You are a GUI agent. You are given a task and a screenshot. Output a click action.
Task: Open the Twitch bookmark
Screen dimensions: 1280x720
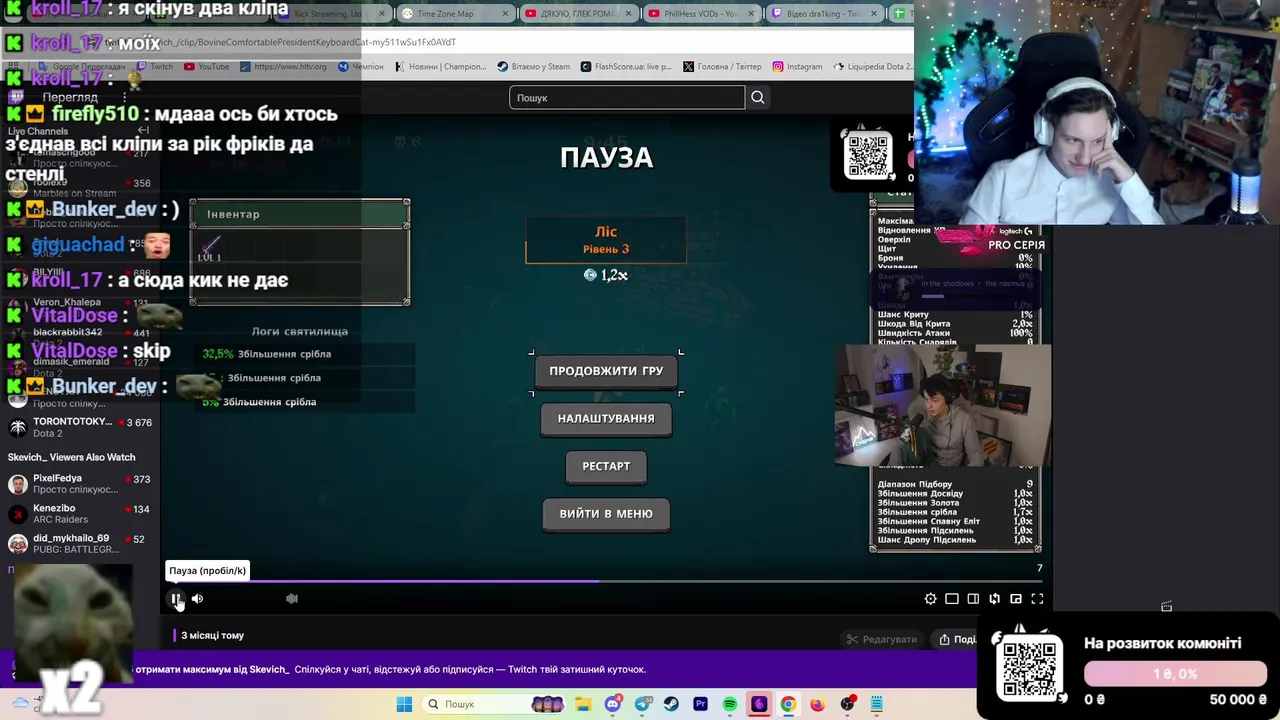[x=155, y=67]
